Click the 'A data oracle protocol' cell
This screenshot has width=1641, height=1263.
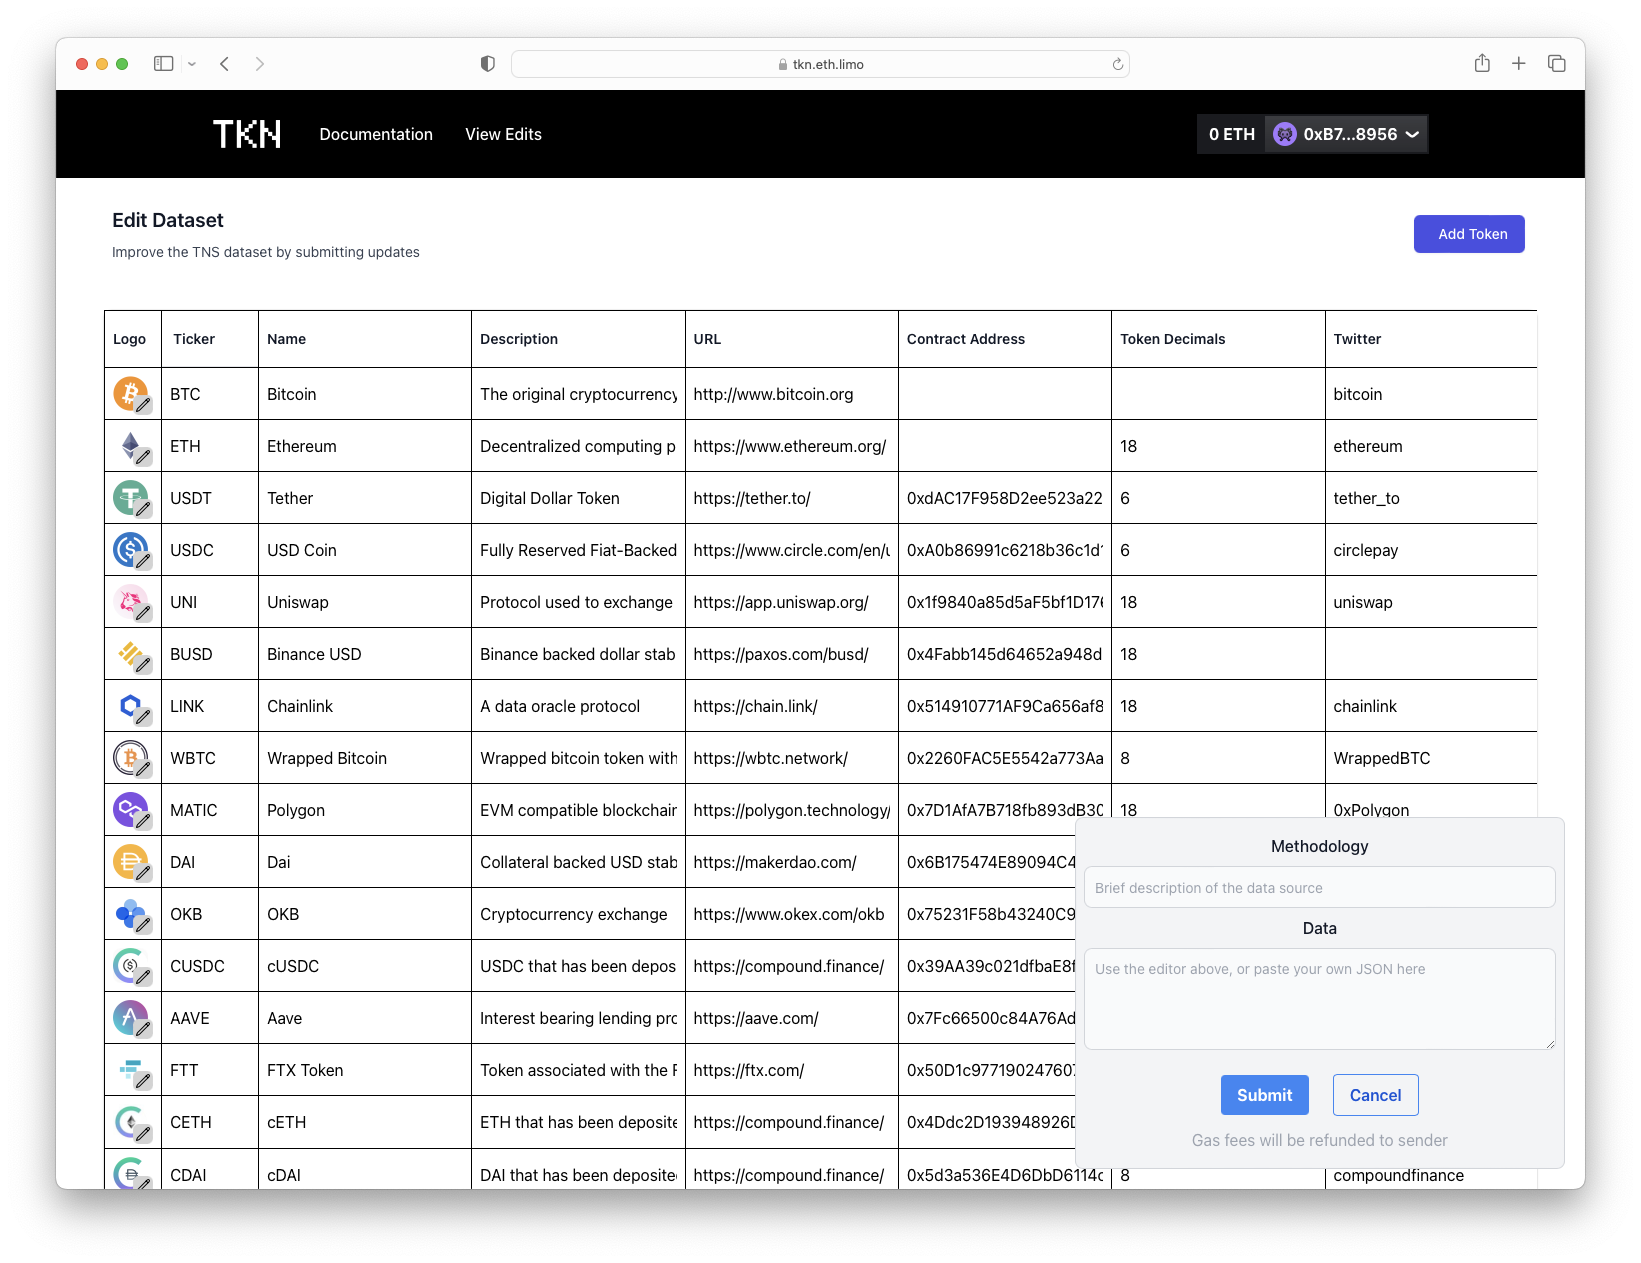pos(578,706)
